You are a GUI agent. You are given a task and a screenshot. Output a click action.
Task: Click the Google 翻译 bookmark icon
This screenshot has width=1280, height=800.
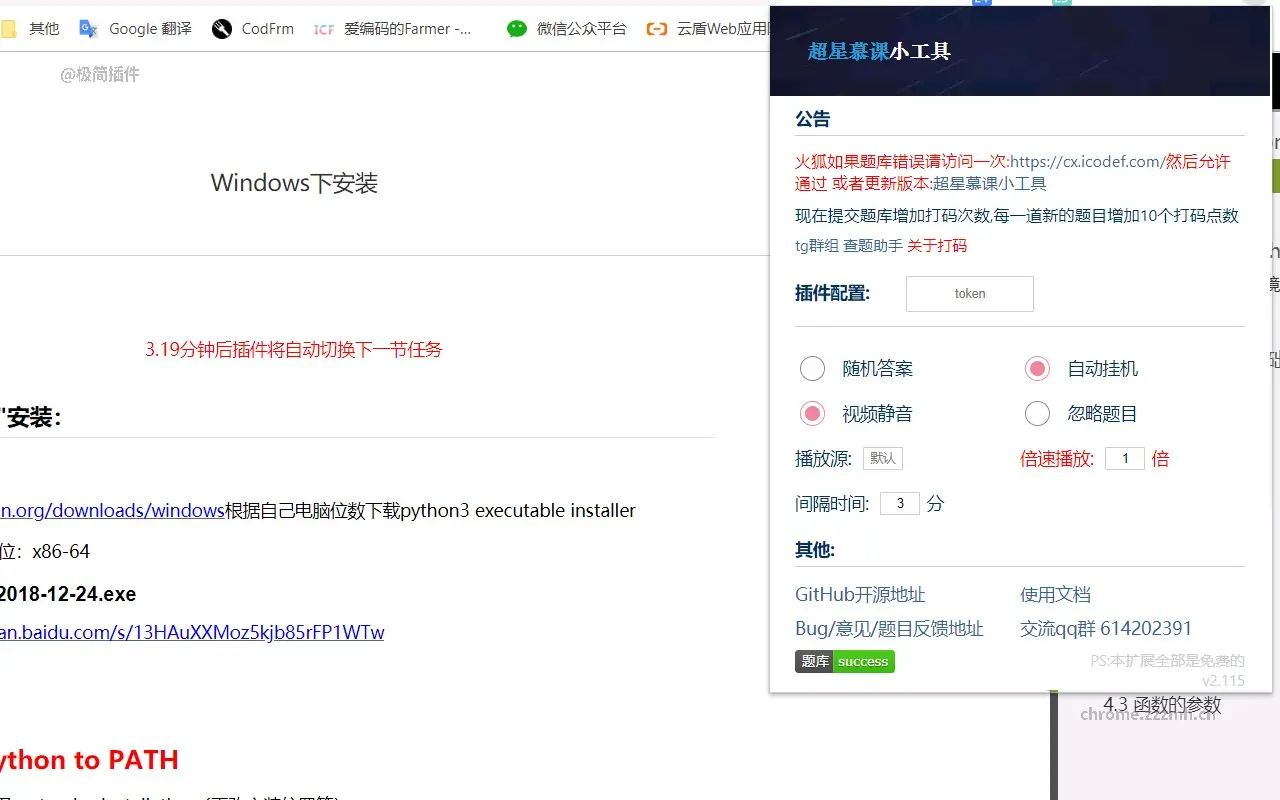click(88, 28)
